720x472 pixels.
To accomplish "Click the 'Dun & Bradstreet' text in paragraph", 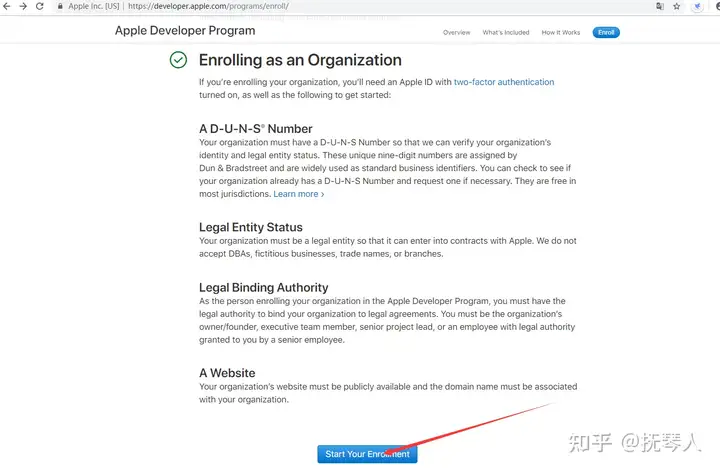I will 233,168.
